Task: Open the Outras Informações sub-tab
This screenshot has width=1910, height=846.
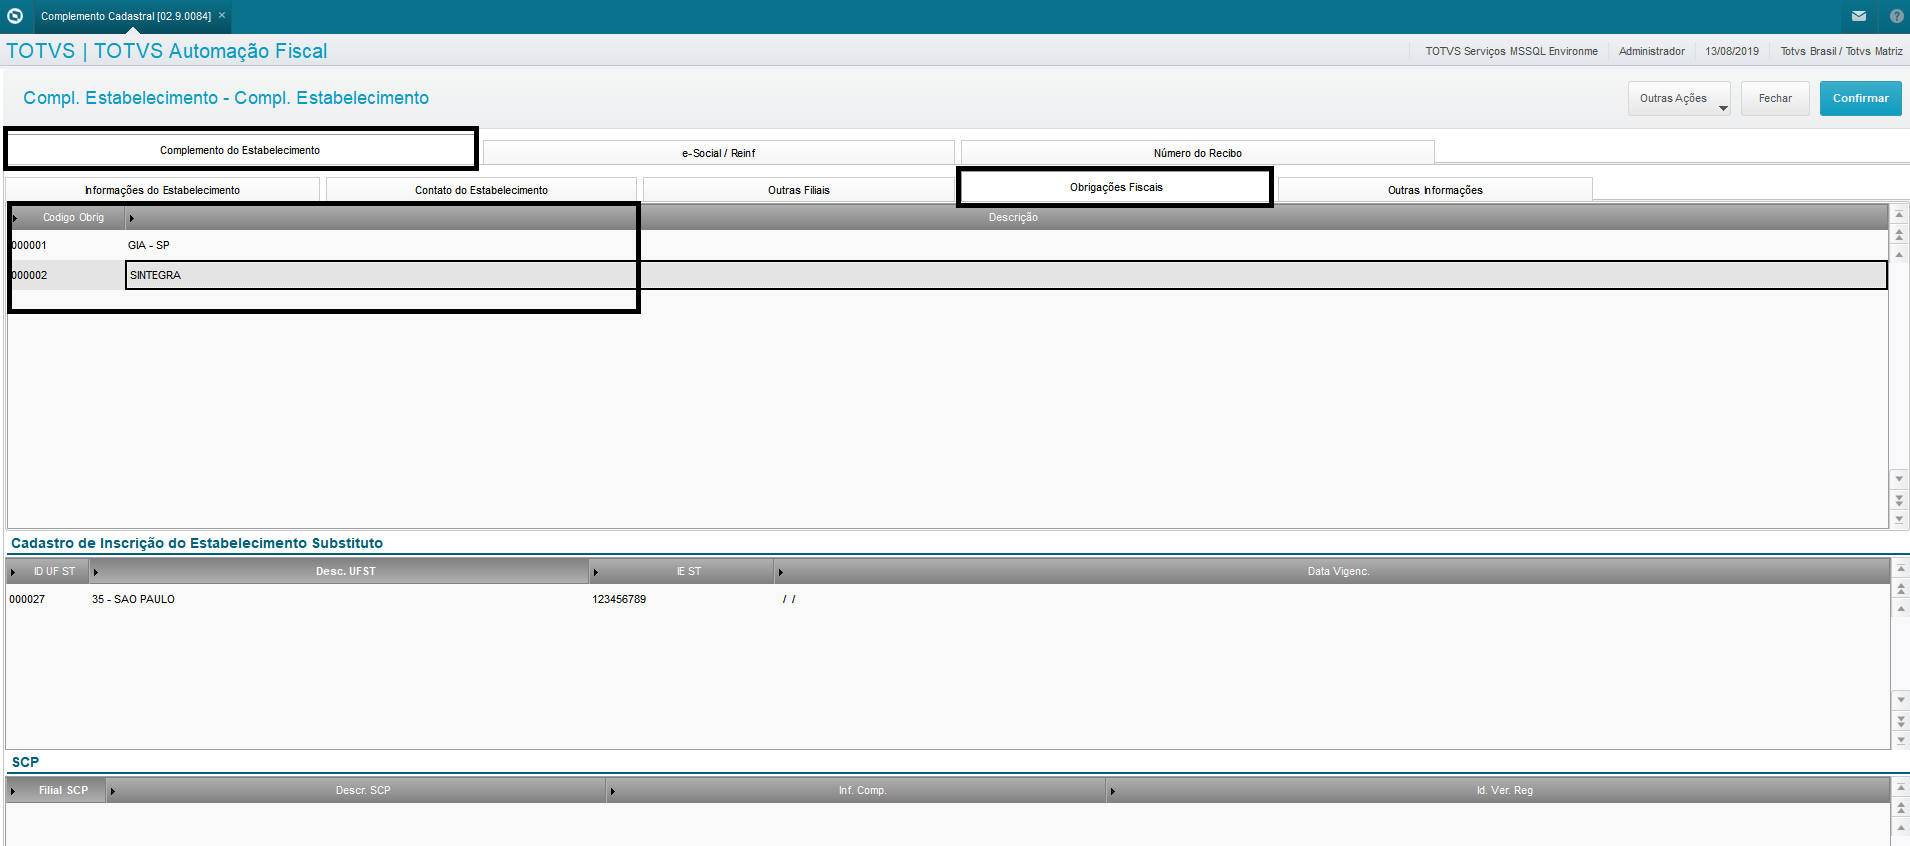Action: [1435, 190]
